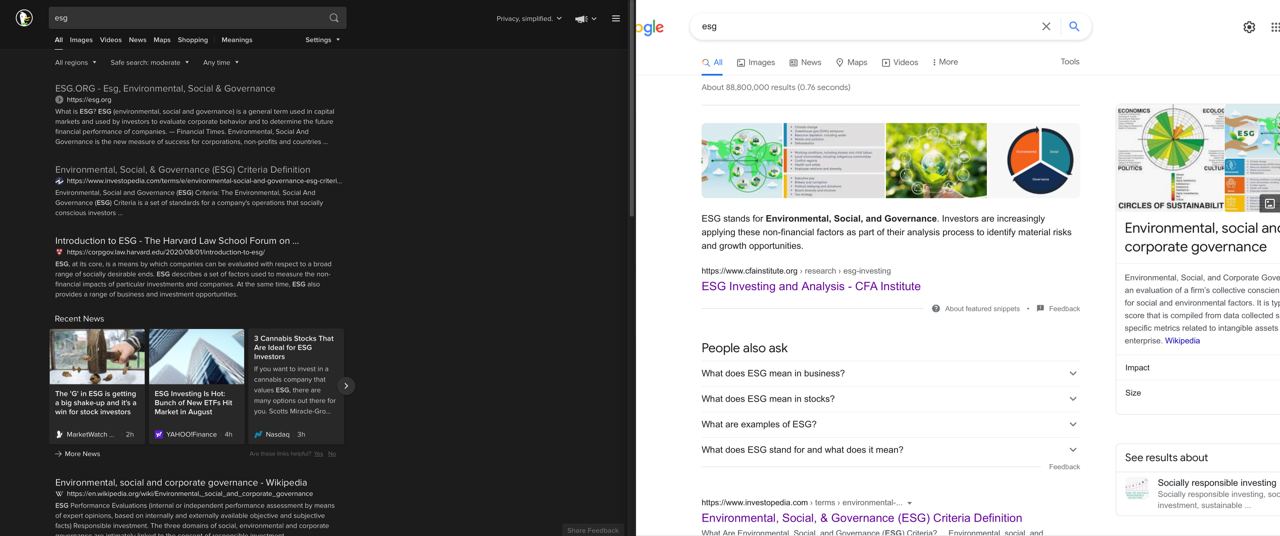Open DuckDuckGo Shopping tab
Screen dimensions: 1280x536
[193, 40]
